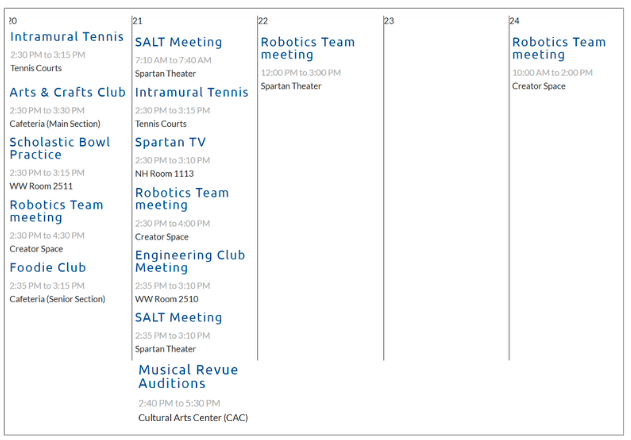Image resolution: width=631 pixels, height=440 pixels.
Task: Select day 24 date number
Action: 514,20
